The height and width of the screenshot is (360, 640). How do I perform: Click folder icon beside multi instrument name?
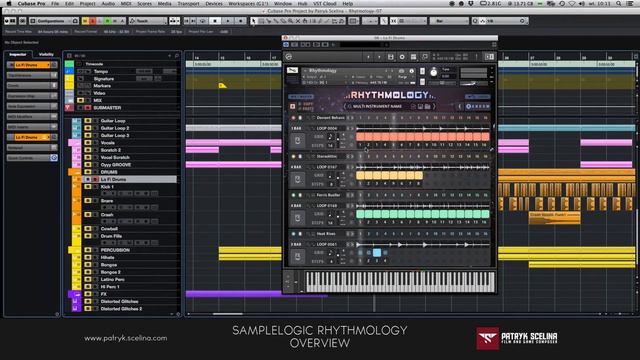pyautogui.click(x=427, y=107)
